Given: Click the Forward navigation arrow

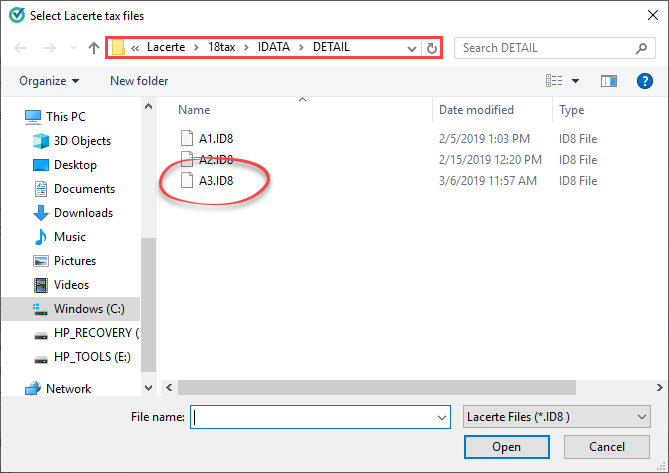Looking at the screenshot, I should coord(49,48).
